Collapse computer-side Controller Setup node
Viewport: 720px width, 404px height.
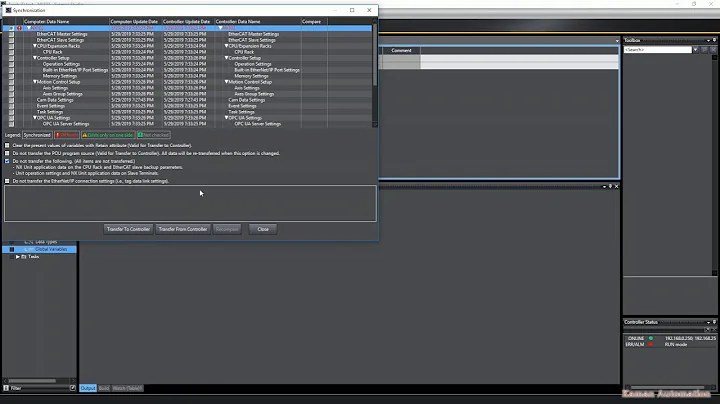click(34, 58)
